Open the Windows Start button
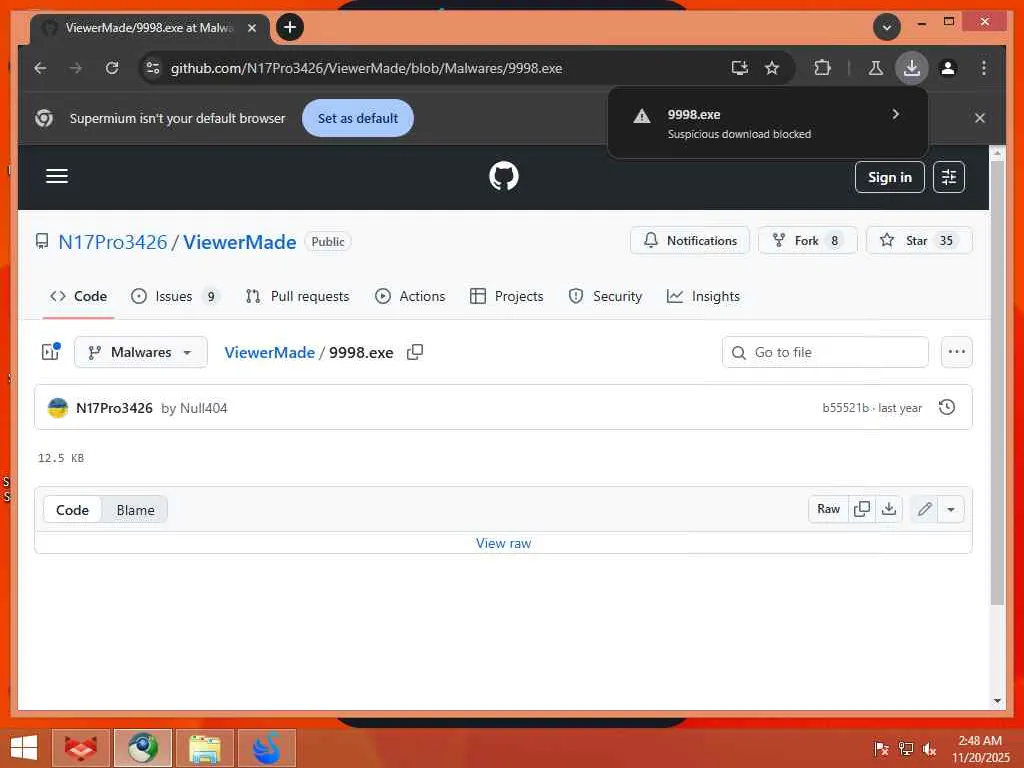Image resolution: width=1024 pixels, height=768 pixels. coord(24,748)
